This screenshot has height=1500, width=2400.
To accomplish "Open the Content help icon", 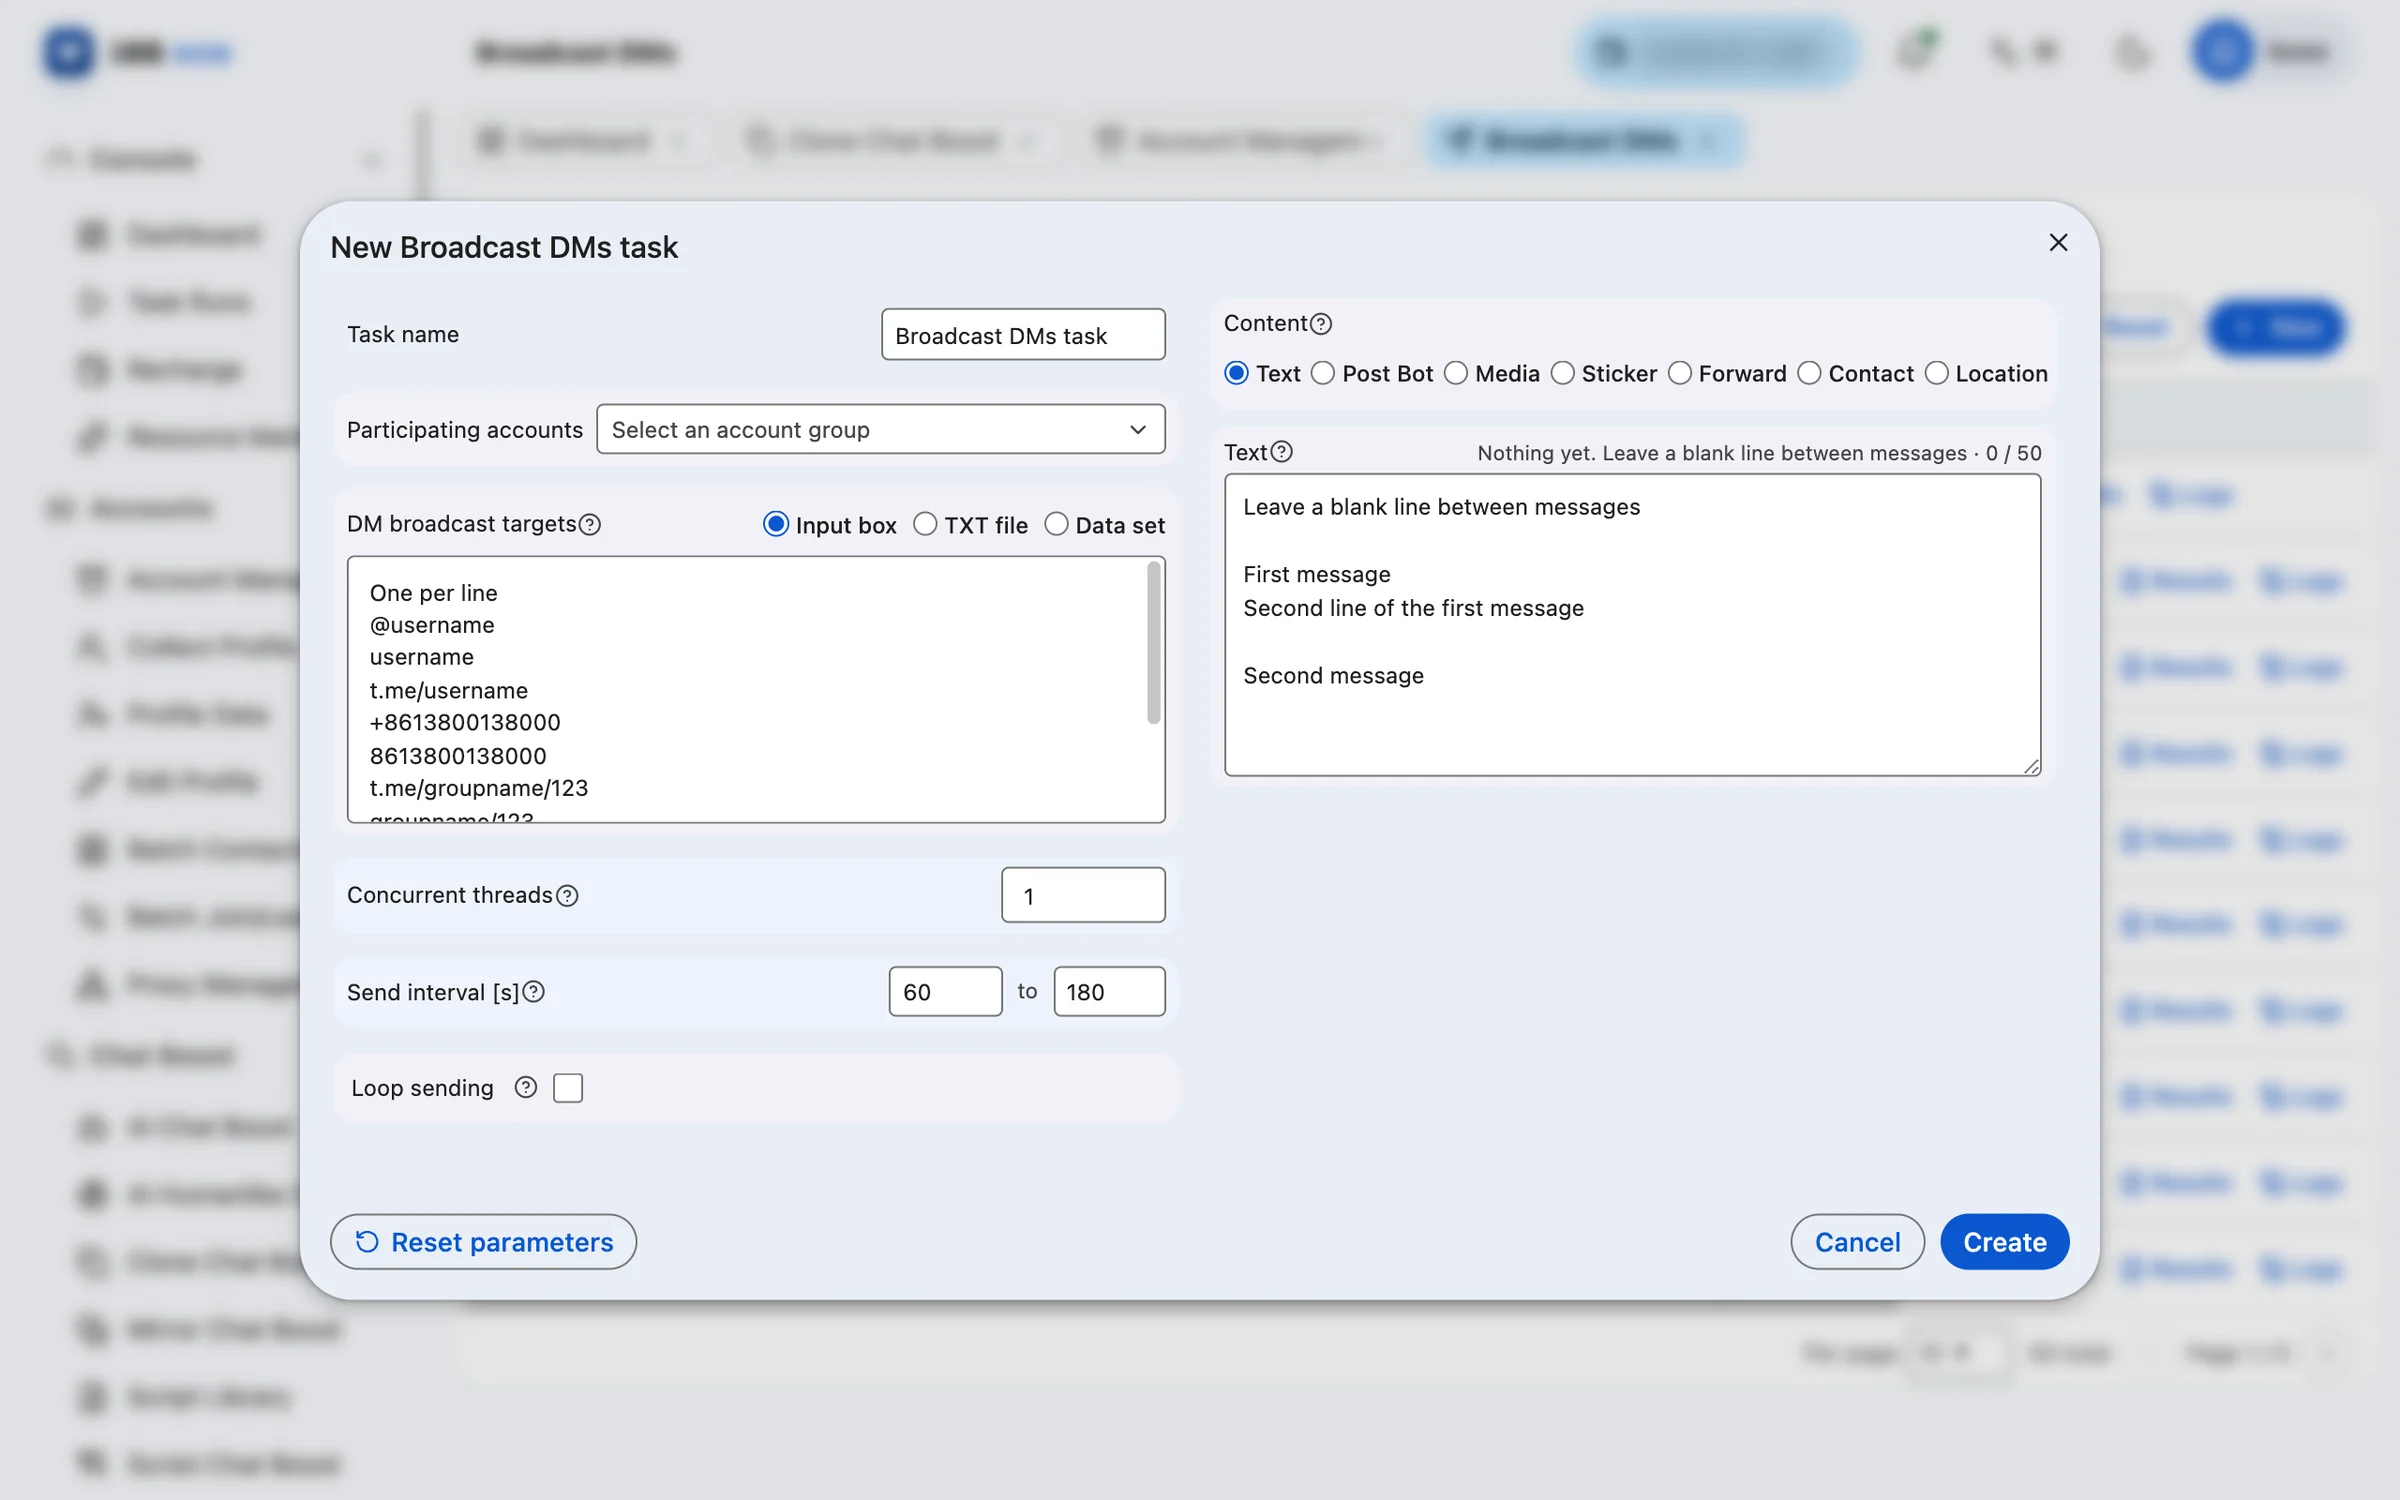I will [1321, 324].
